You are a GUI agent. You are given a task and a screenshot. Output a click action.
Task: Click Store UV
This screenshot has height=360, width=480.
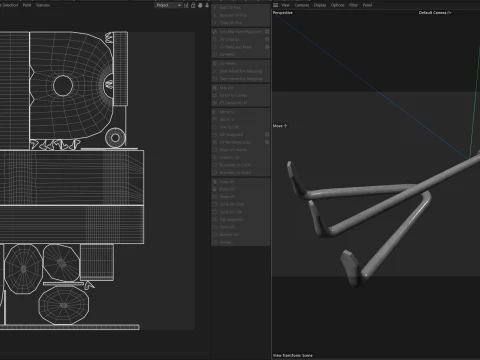click(240, 227)
